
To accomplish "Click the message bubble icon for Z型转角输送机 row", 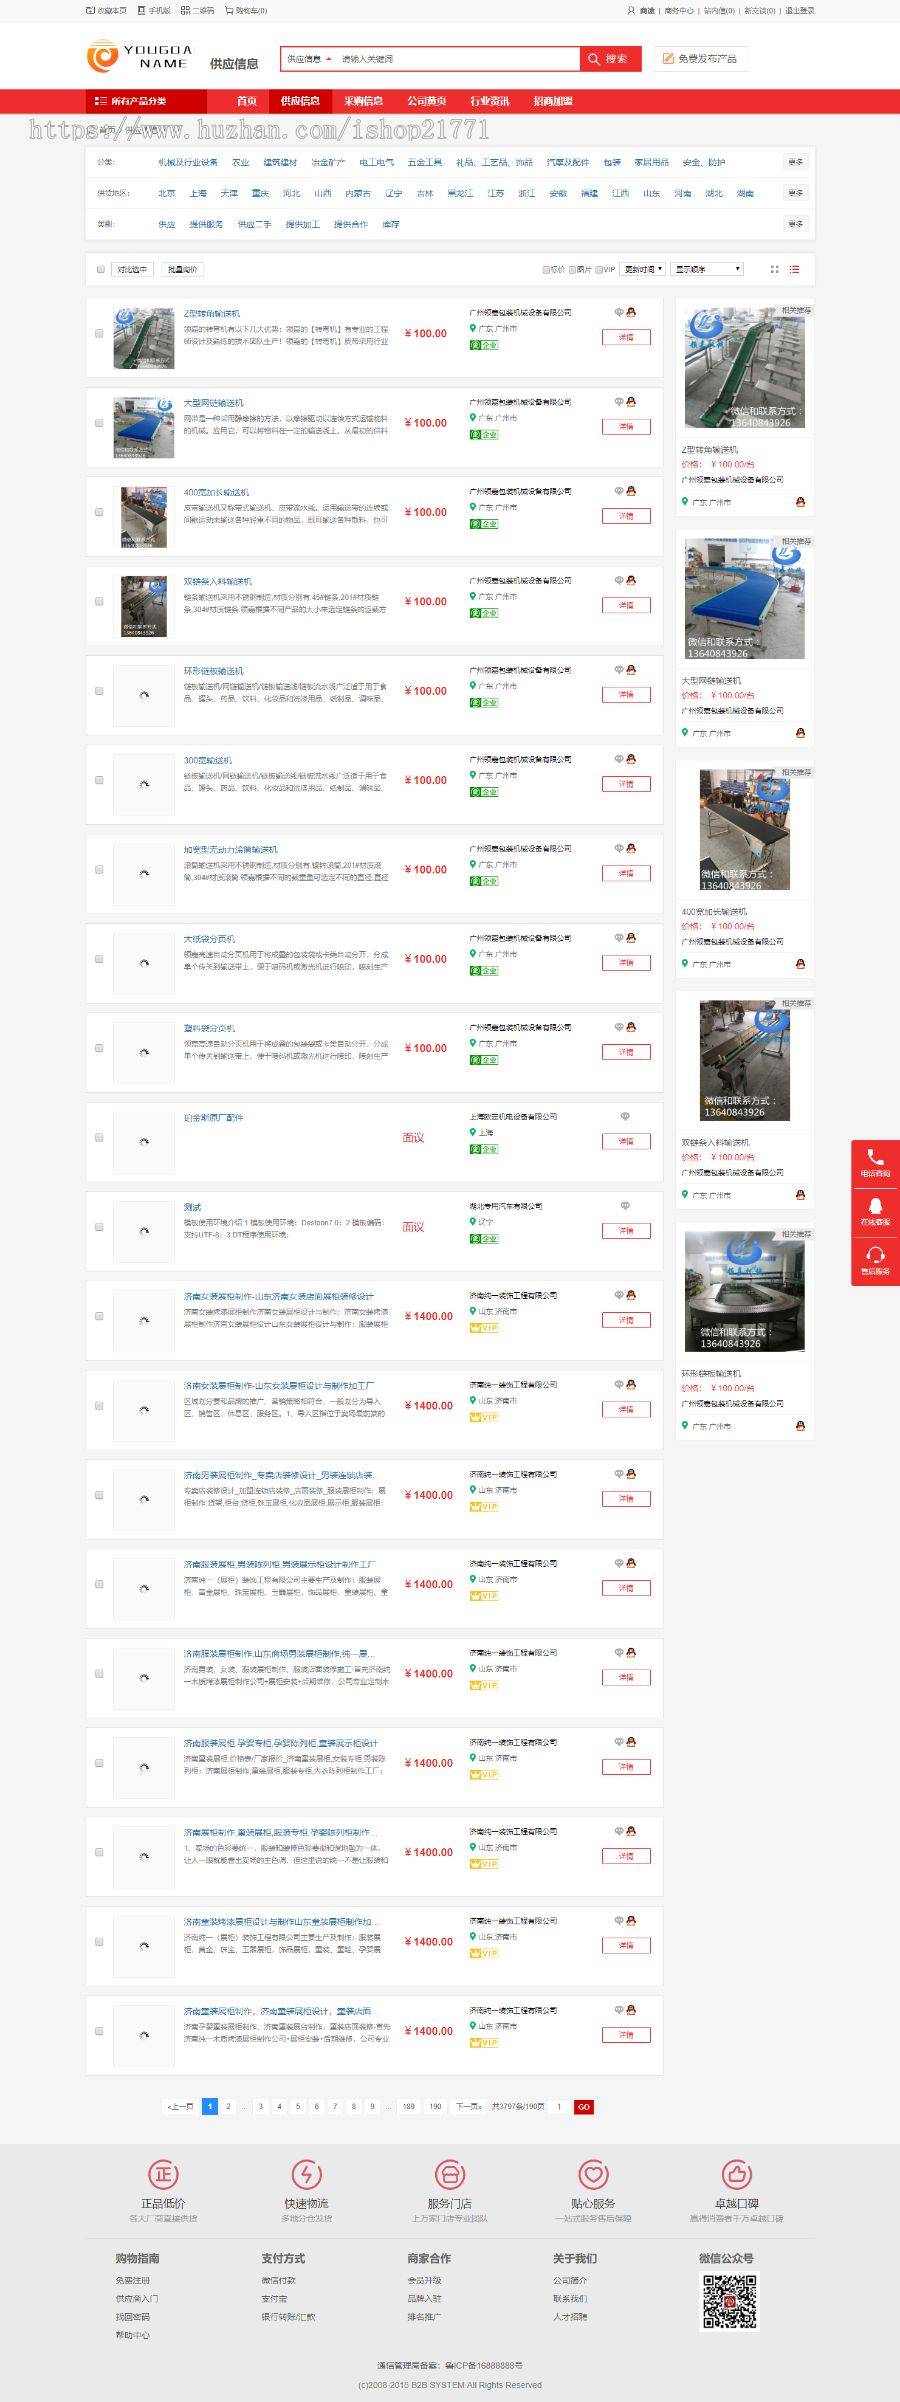I will (619, 313).
